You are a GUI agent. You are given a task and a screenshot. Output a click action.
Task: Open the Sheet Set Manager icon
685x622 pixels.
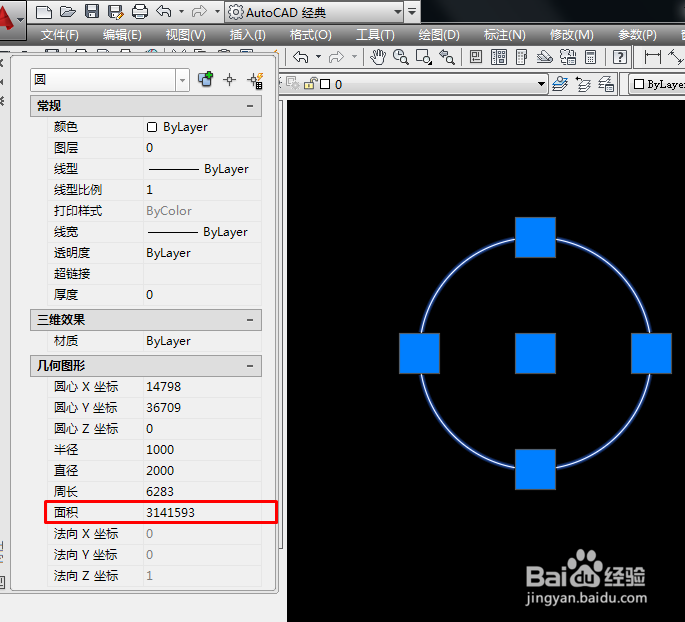click(544, 57)
